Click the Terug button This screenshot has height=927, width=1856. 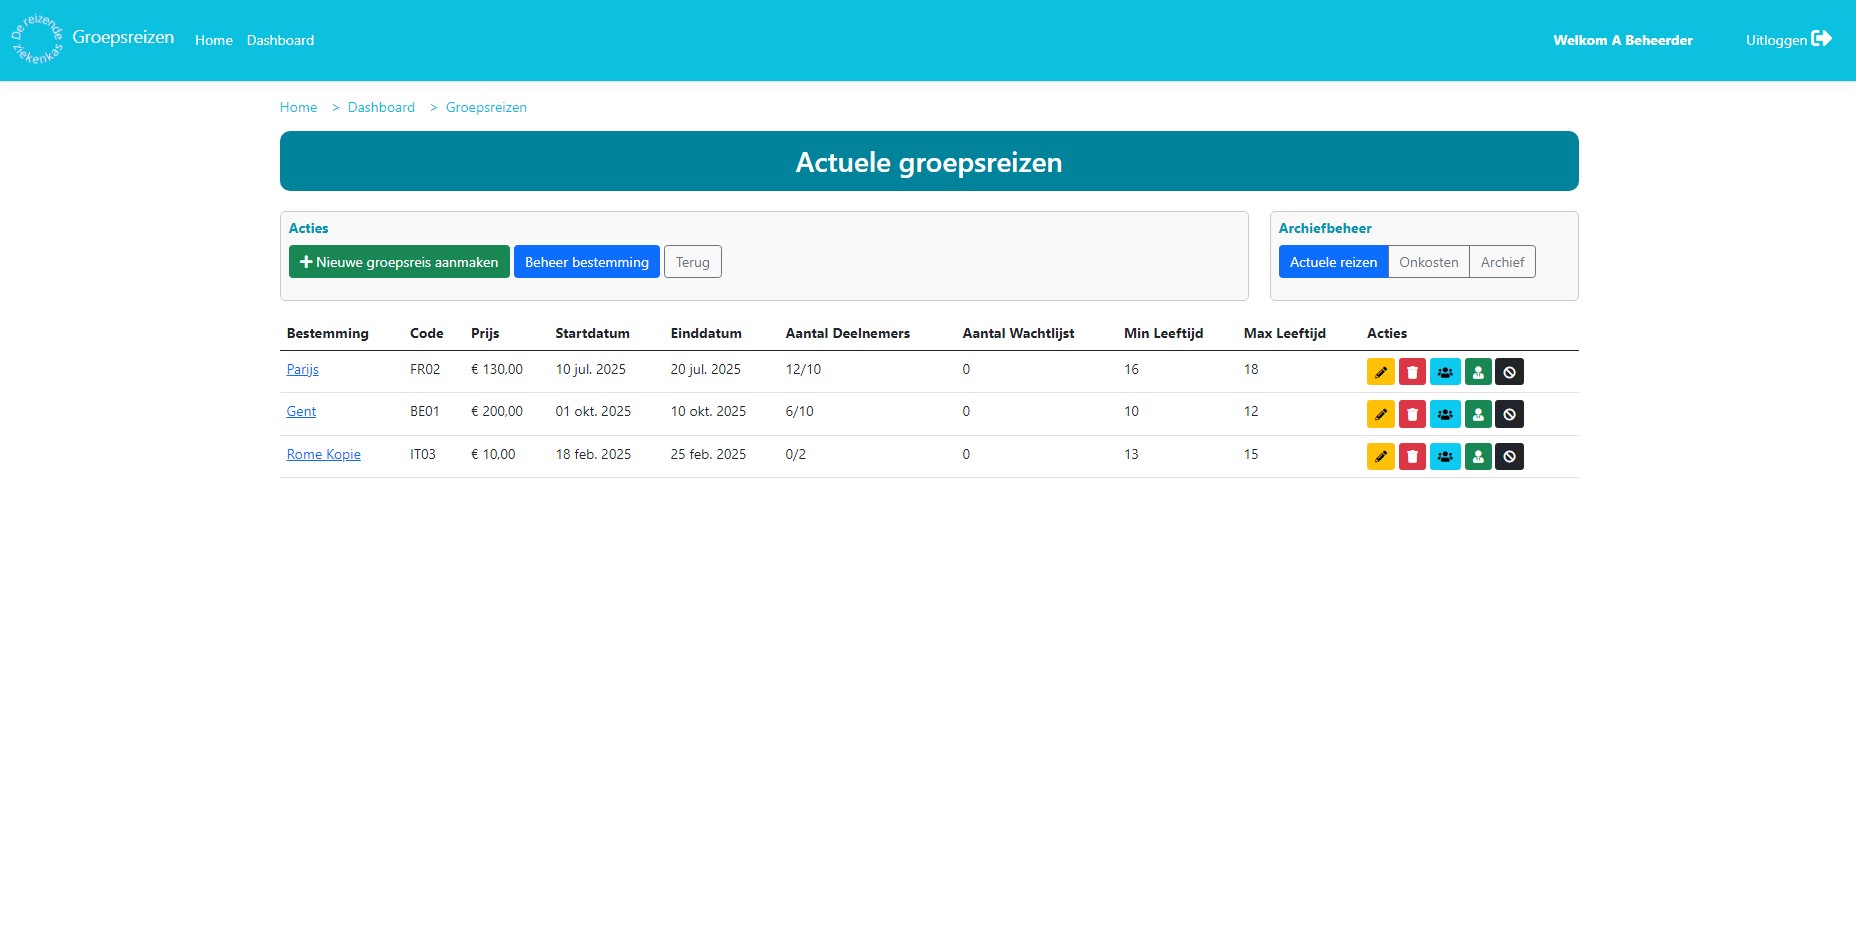(692, 262)
